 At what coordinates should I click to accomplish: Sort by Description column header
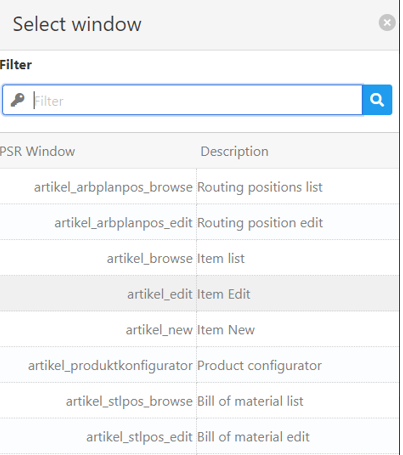pos(234,151)
